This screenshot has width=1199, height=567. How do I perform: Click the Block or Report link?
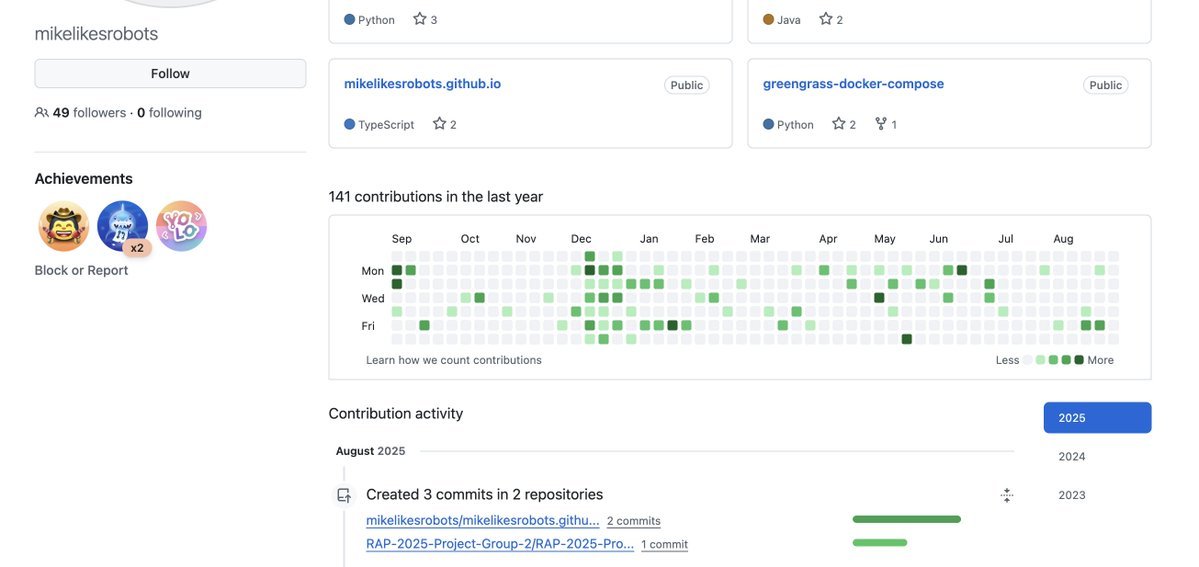click(x=81, y=270)
